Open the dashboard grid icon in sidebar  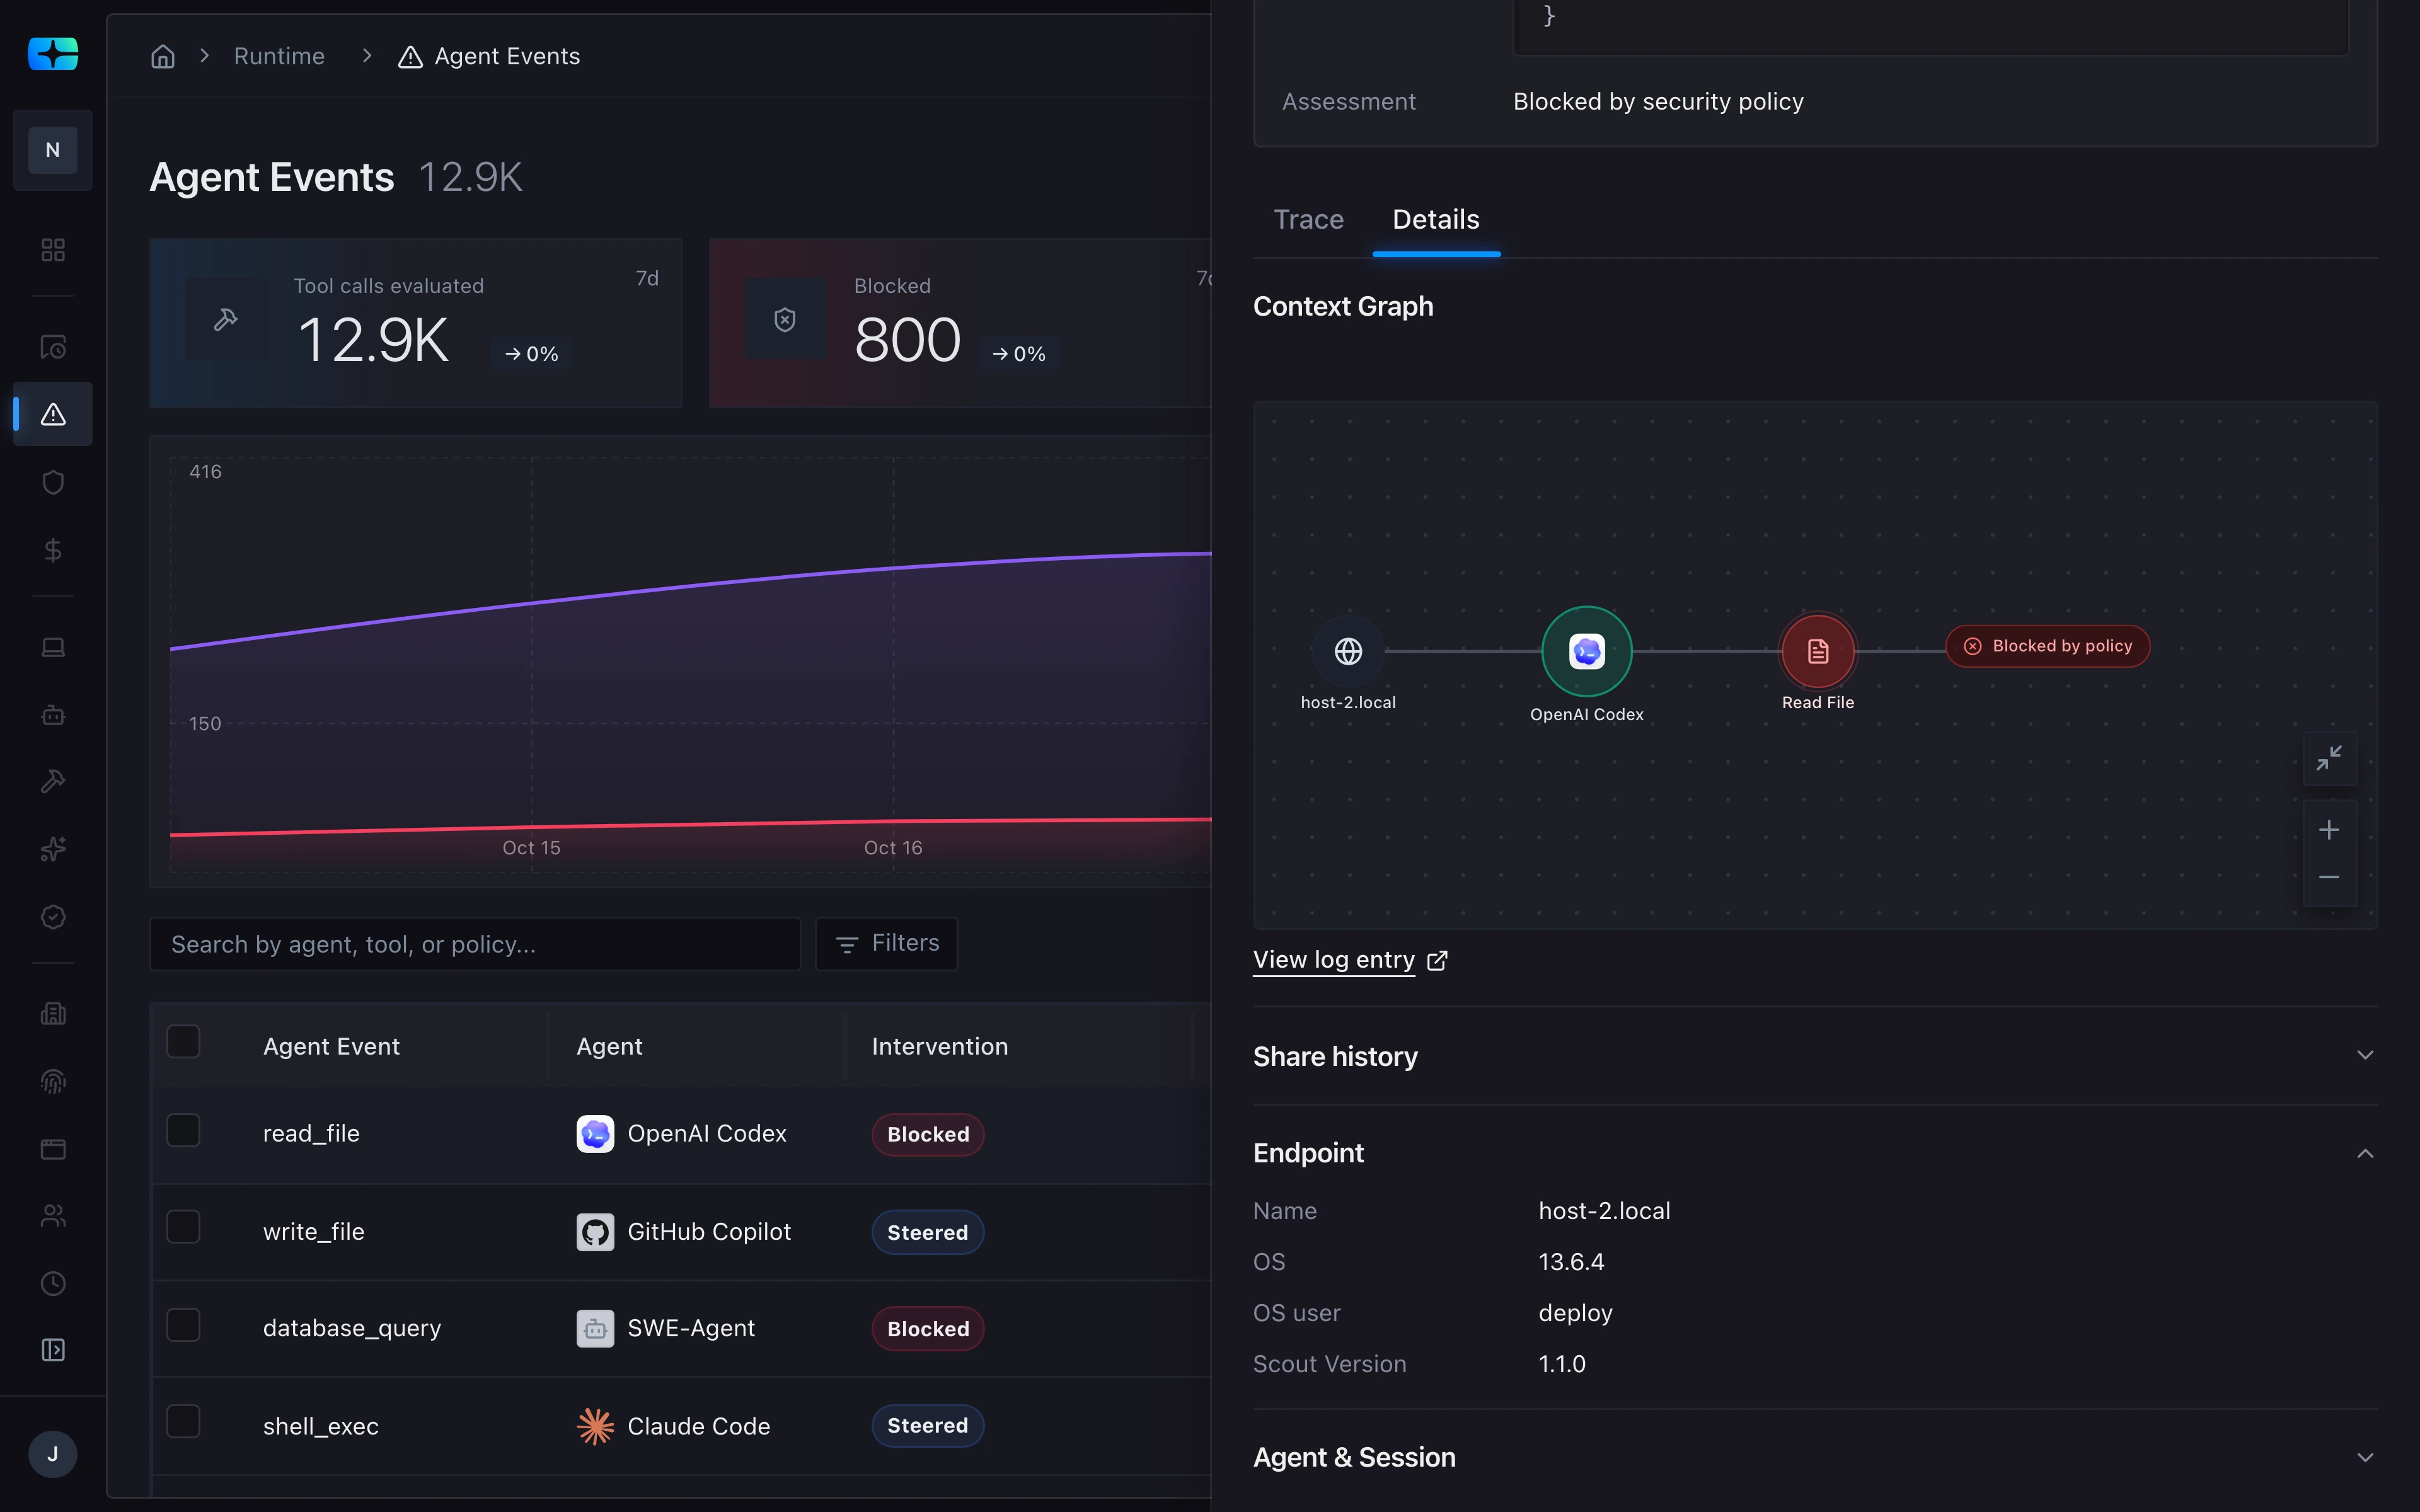coord(53,249)
